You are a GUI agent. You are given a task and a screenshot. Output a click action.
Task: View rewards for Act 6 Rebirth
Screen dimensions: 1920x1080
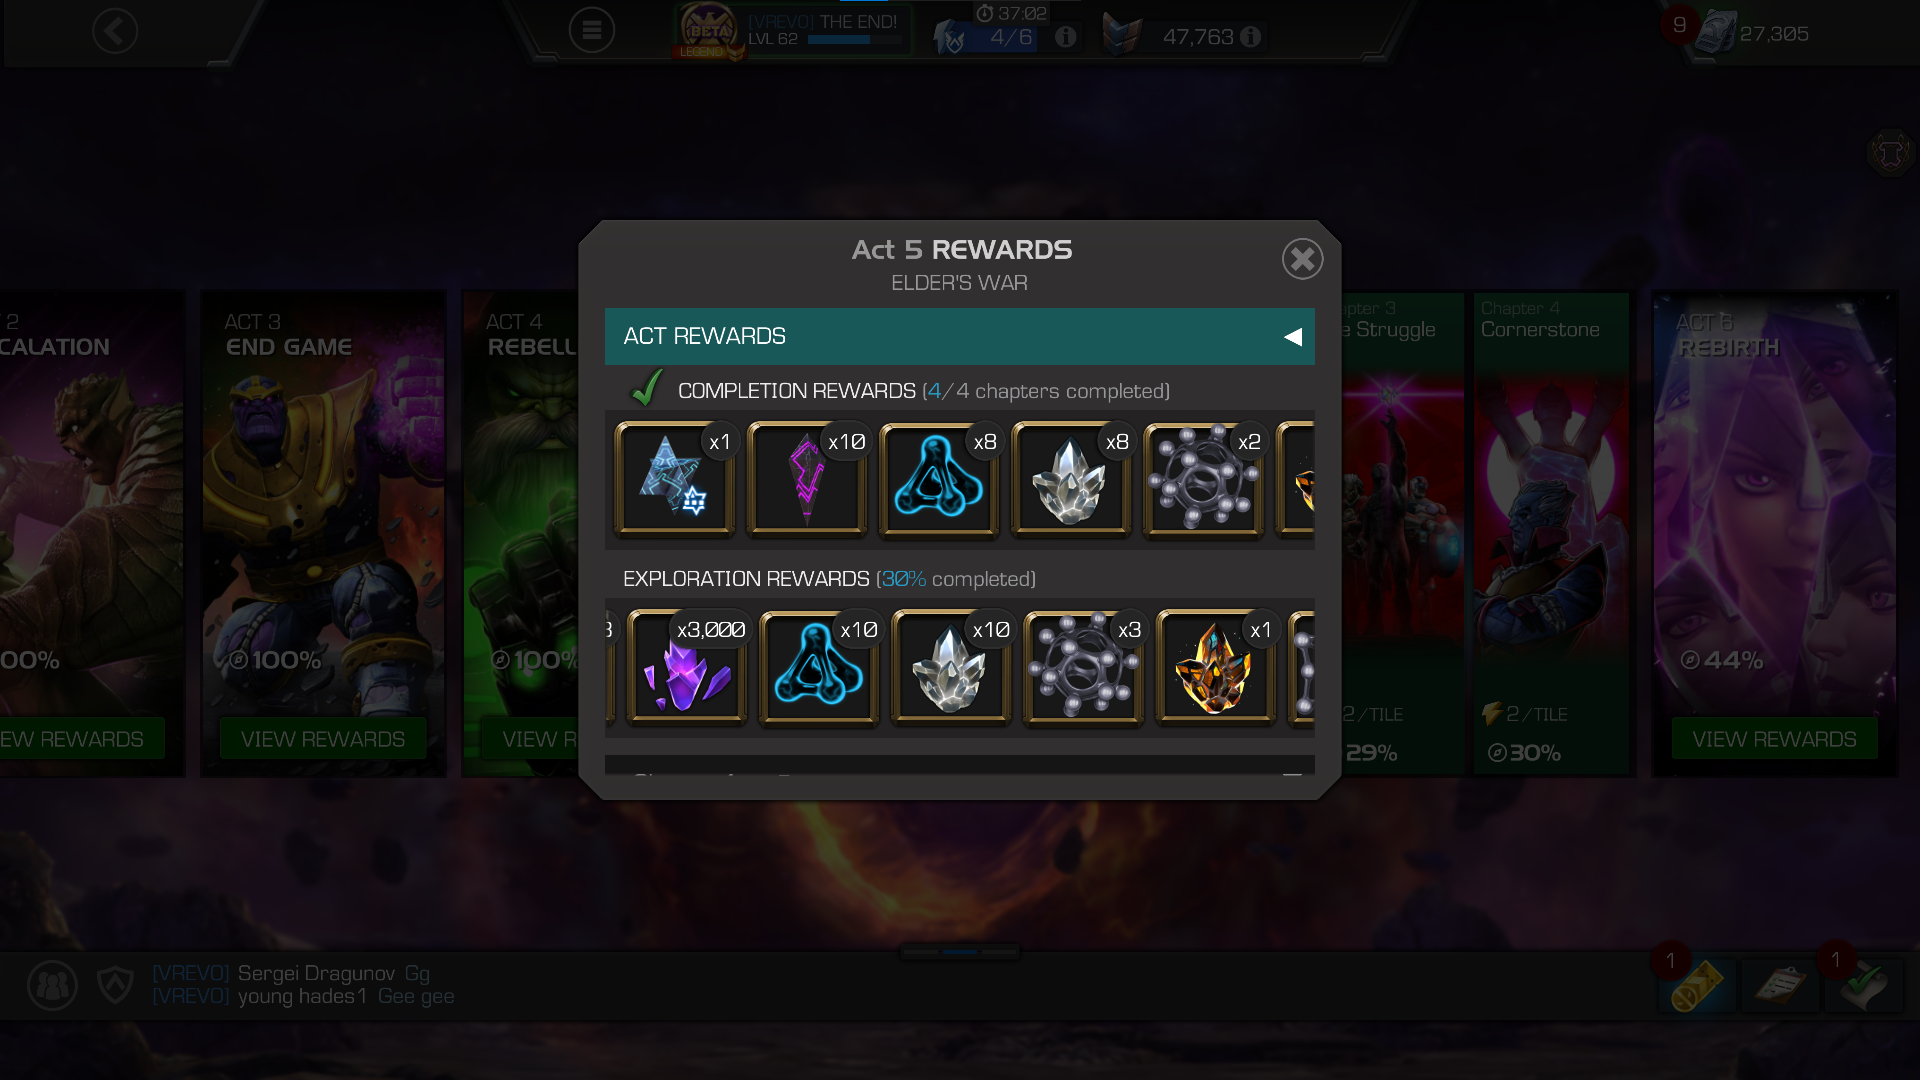click(1774, 738)
